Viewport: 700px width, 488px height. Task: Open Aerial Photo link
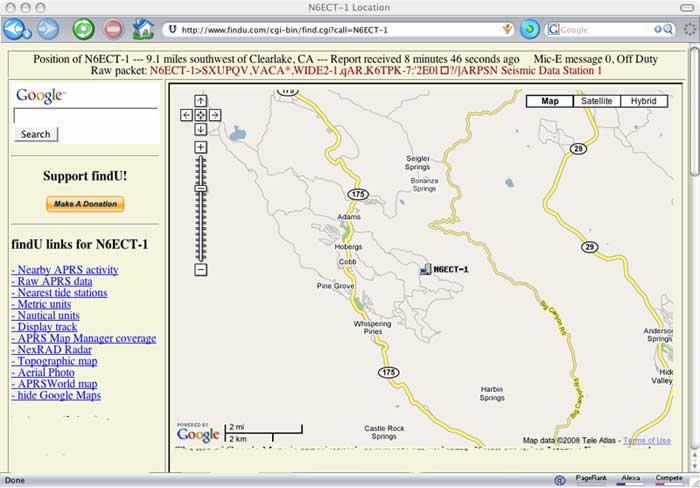pyautogui.click(x=43, y=372)
